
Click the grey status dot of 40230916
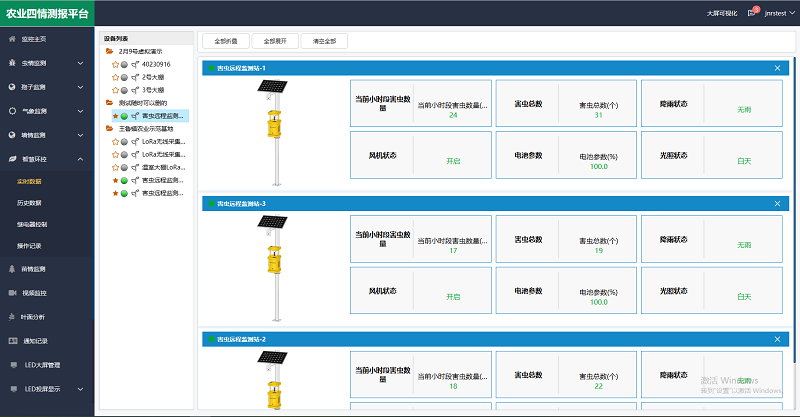point(124,64)
